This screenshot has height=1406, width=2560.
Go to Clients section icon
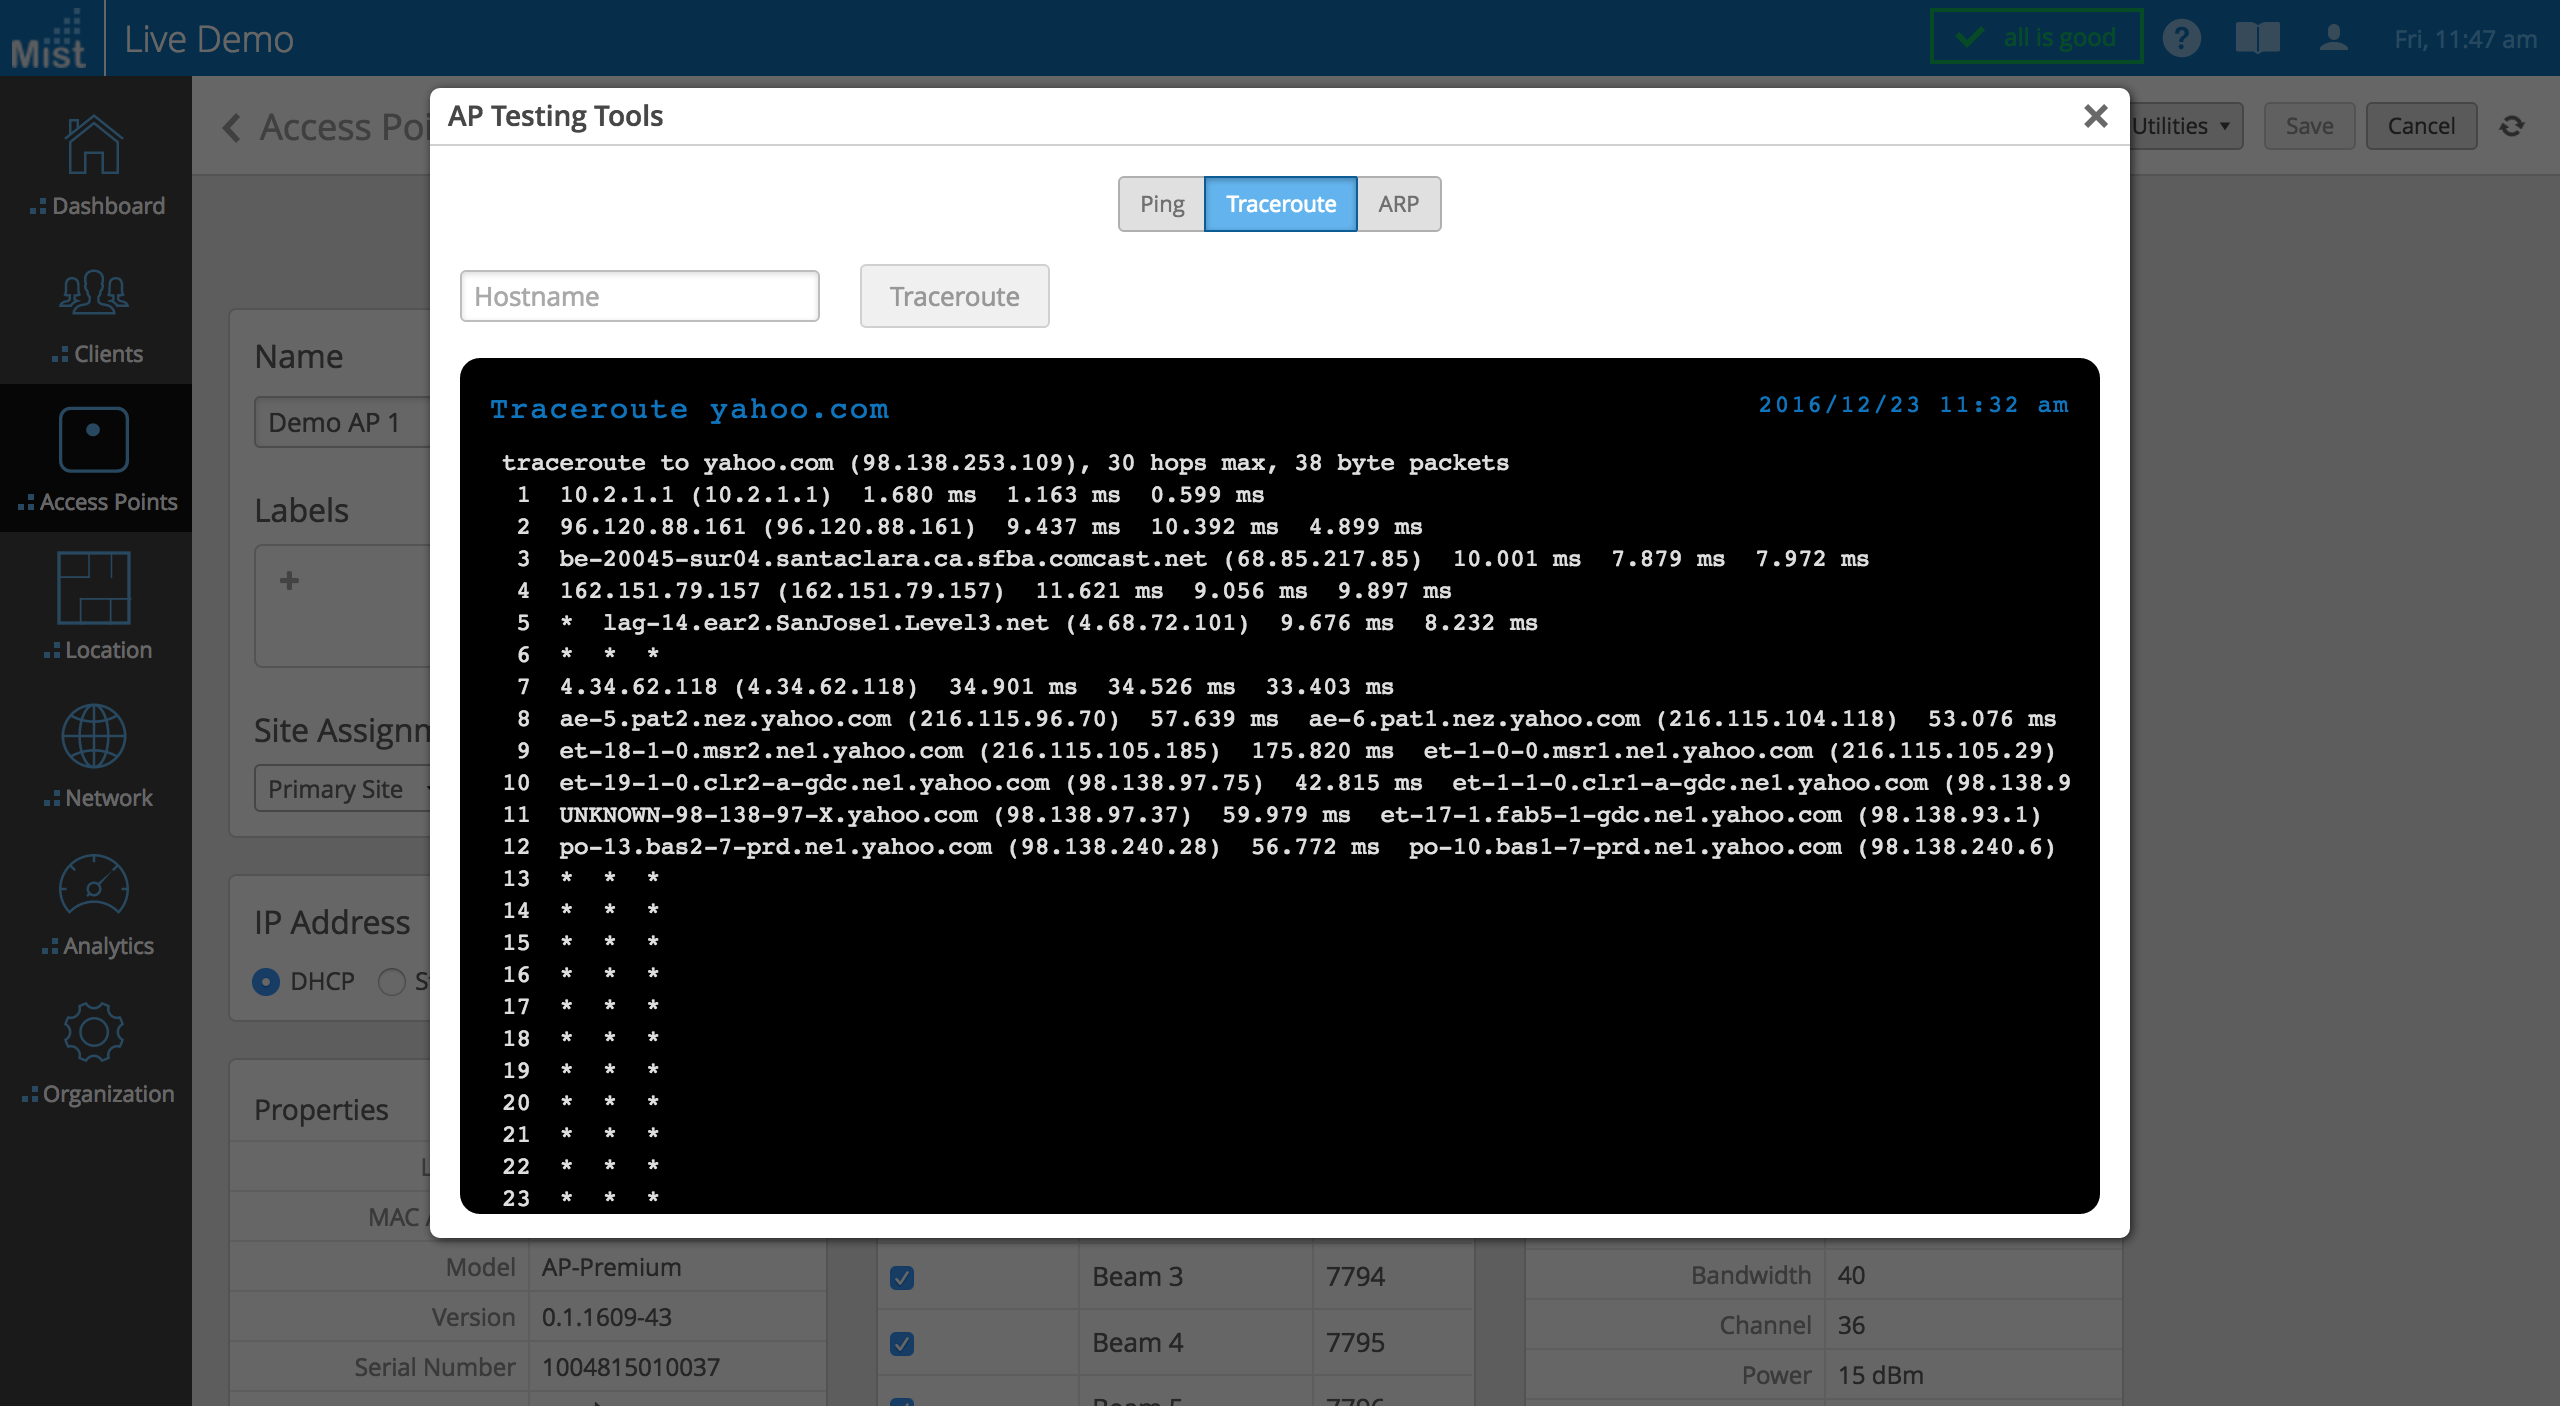click(94, 294)
